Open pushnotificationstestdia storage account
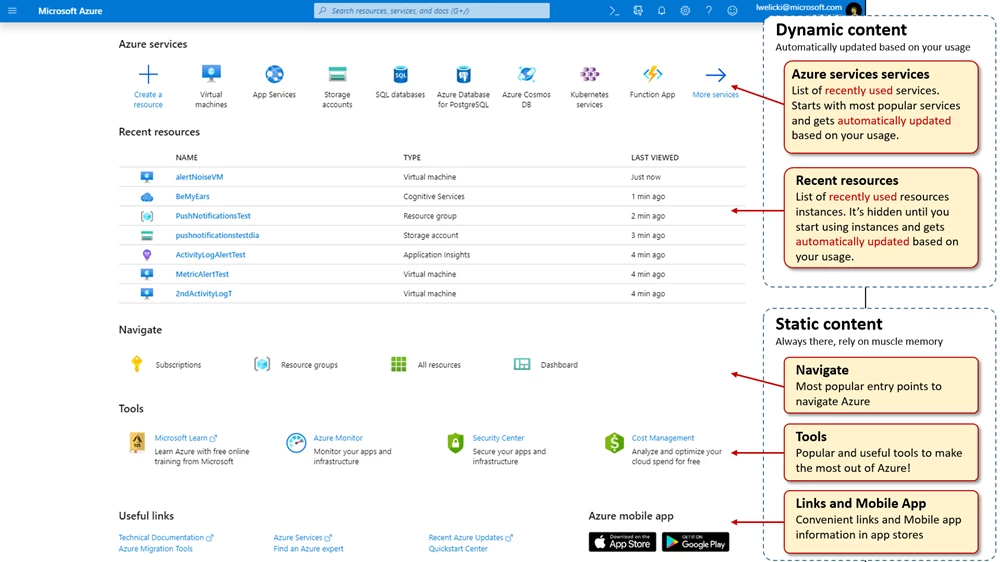Screen dimensions: 1000x562 coord(217,235)
